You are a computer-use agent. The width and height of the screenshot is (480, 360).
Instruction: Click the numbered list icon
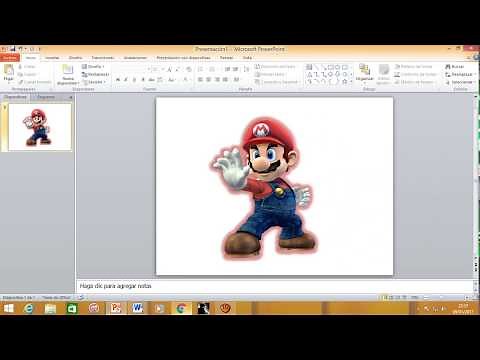click(212, 69)
